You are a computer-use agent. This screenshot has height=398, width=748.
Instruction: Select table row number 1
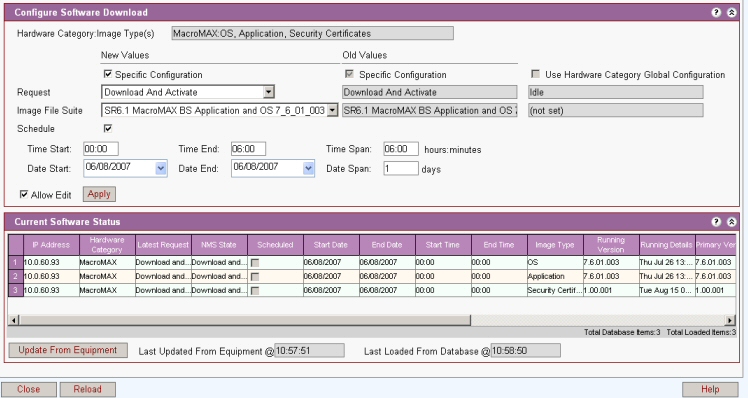click(16, 262)
